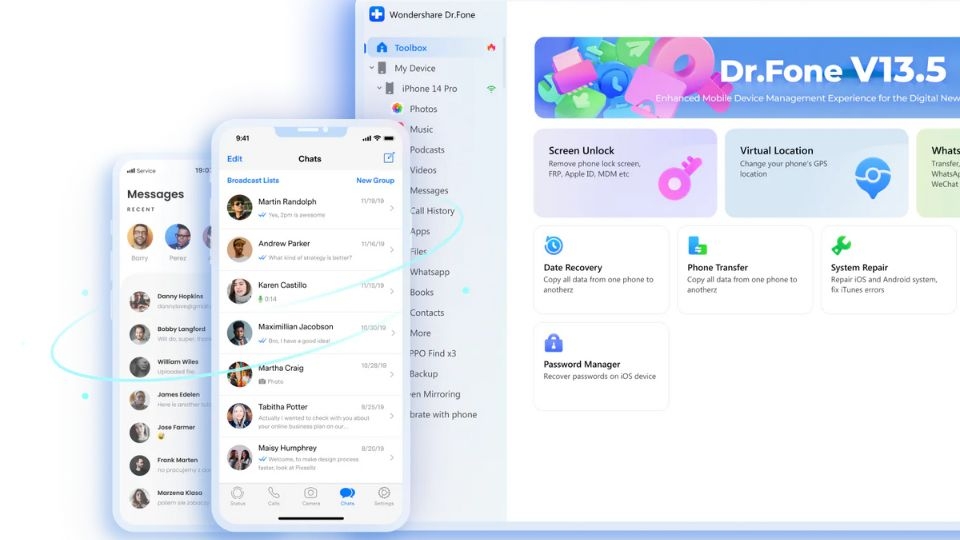Select More in the device sidebar

tap(420, 333)
